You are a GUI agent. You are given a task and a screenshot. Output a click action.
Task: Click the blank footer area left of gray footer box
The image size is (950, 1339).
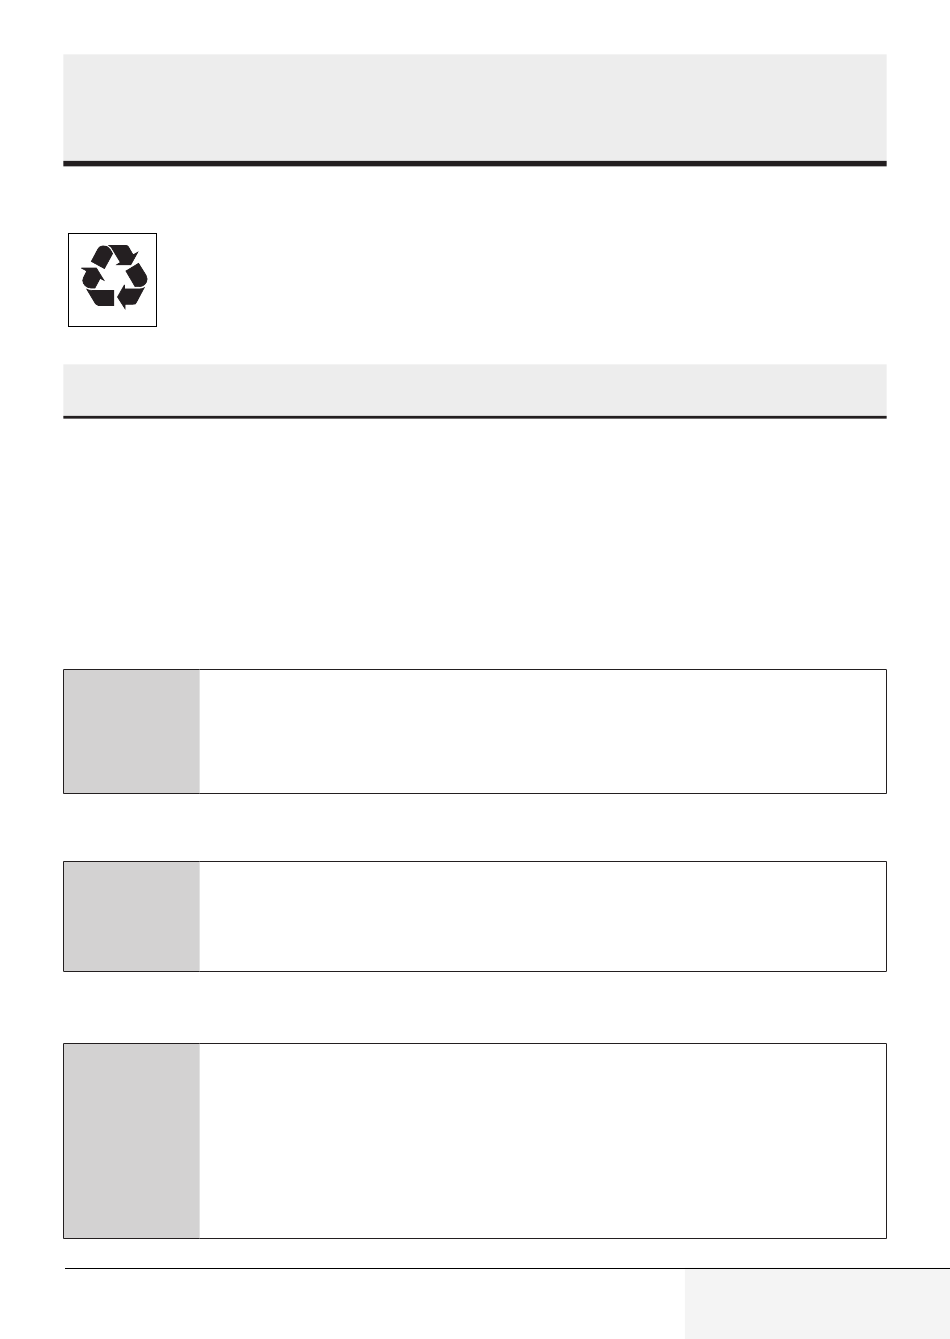[370, 1304]
